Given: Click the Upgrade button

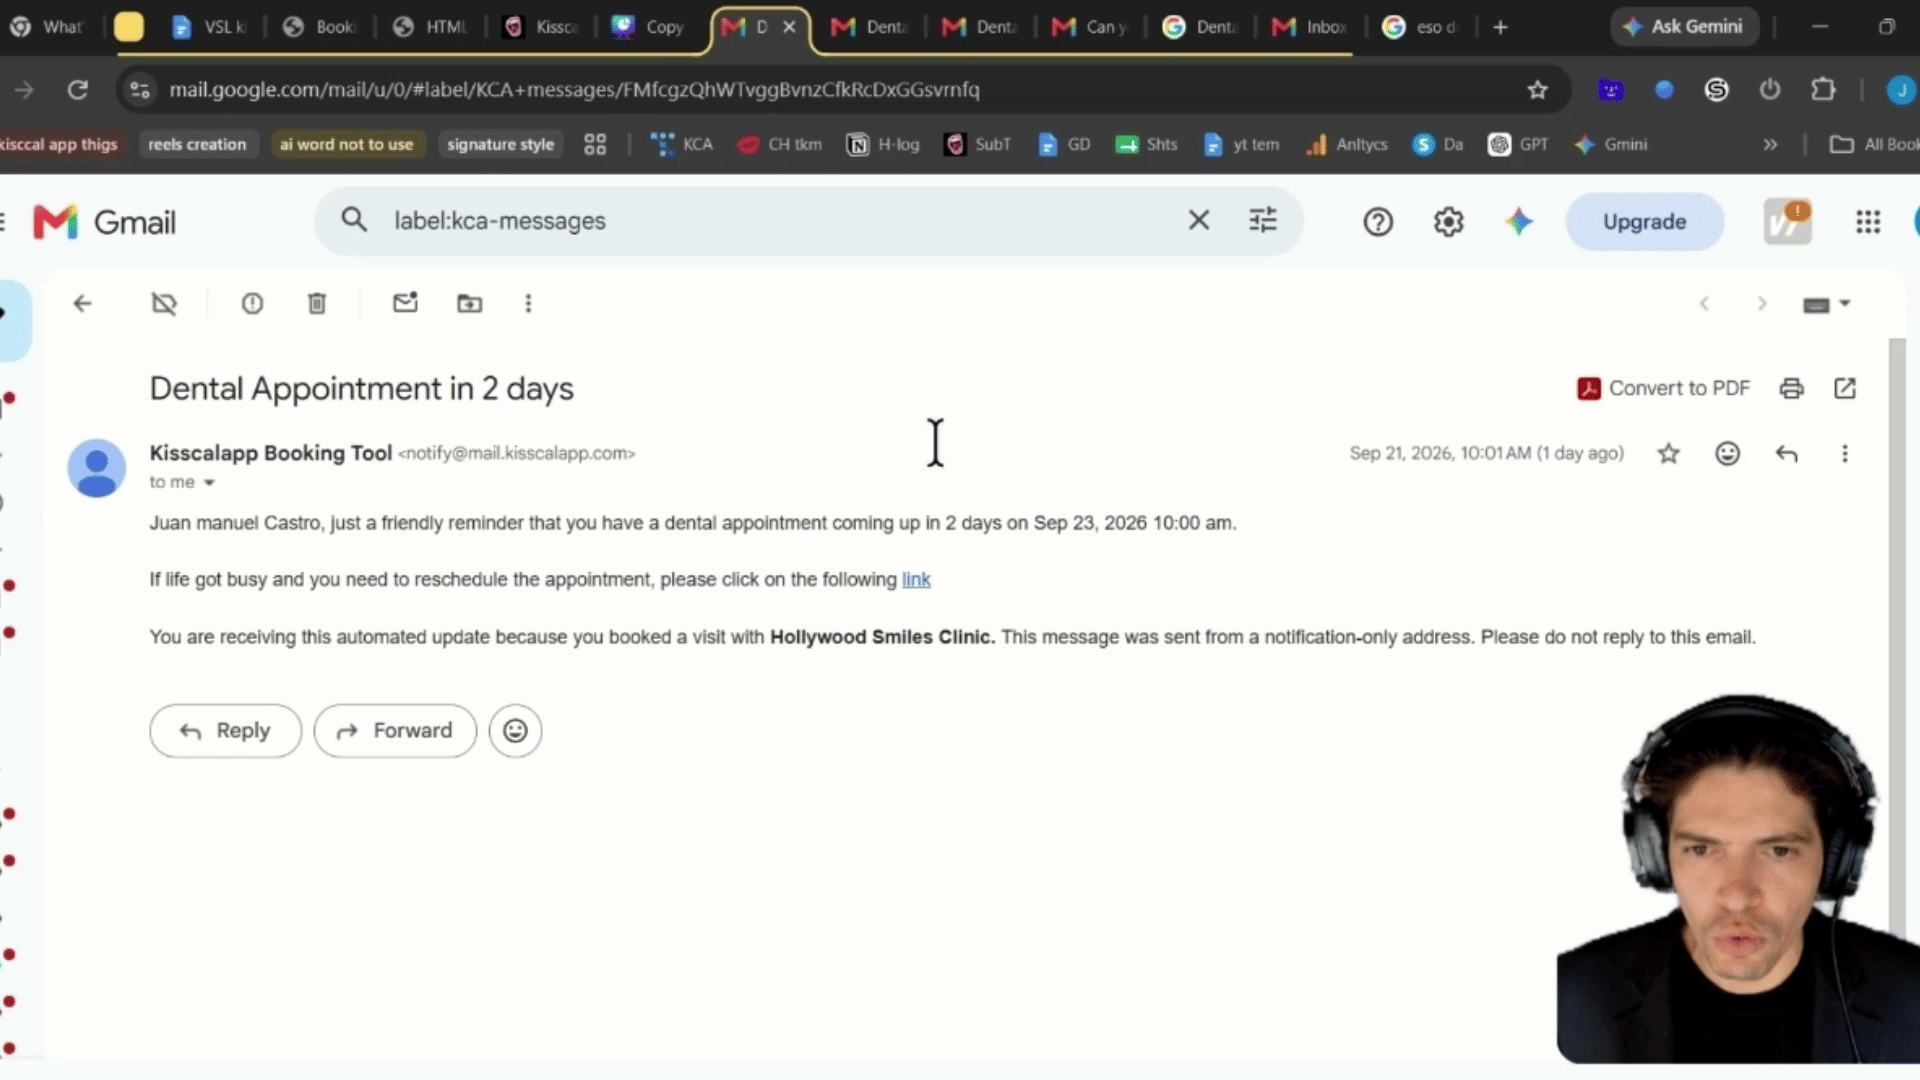Looking at the screenshot, I should point(1644,222).
